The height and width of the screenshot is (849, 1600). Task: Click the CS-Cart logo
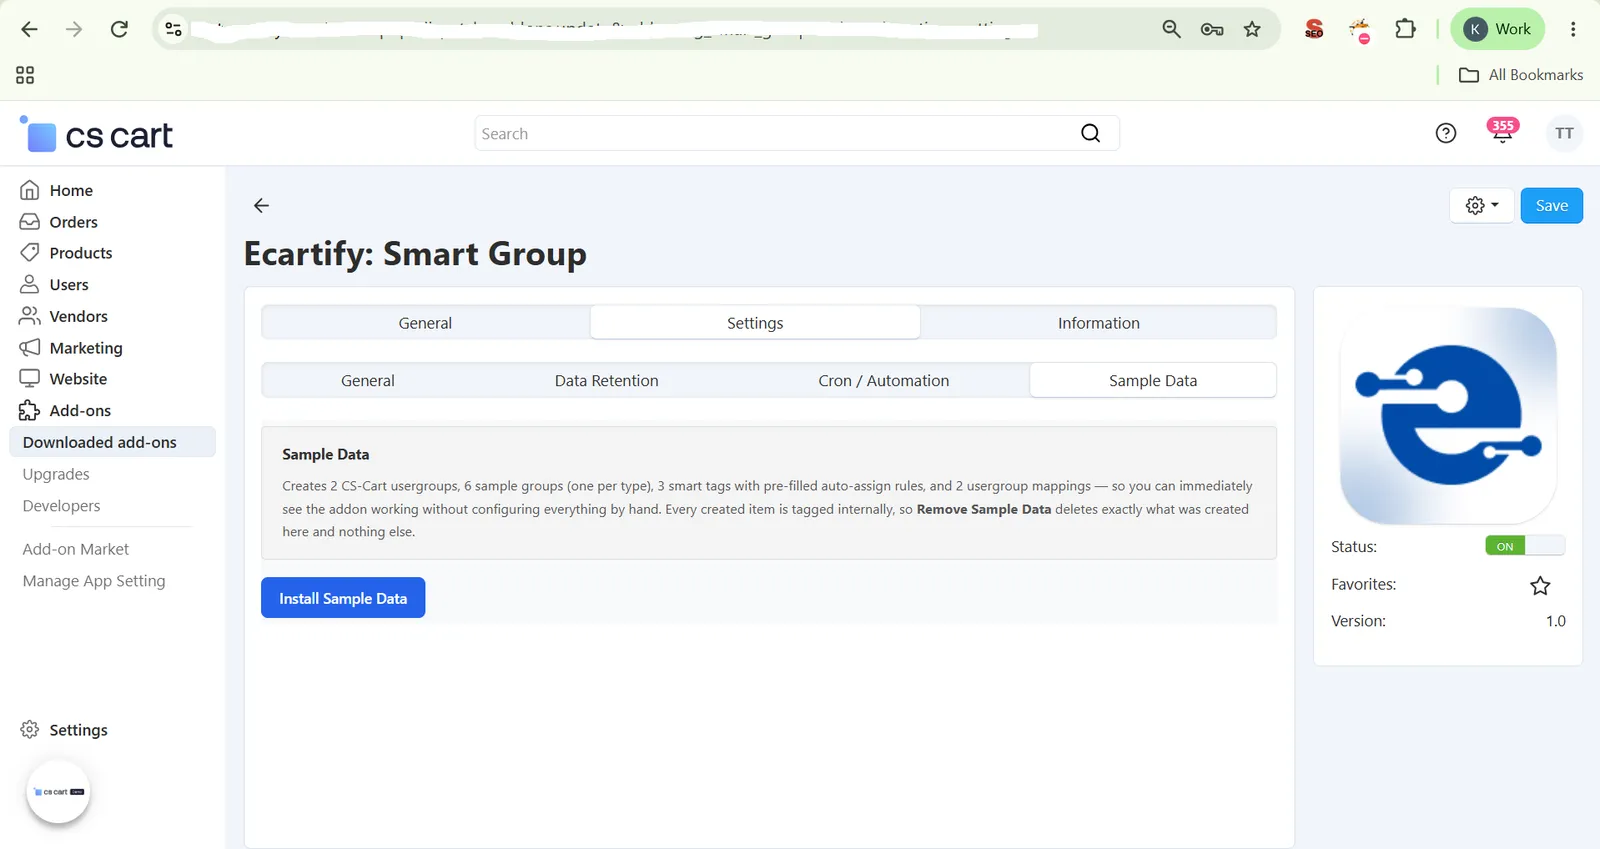click(97, 134)
